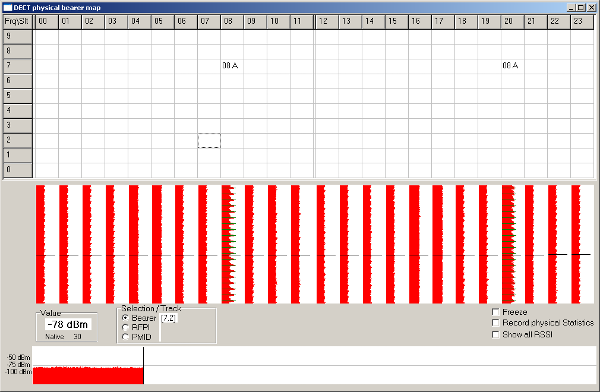Click frequency row header 0
The image size is (600, 392).
tap(18, 170)
